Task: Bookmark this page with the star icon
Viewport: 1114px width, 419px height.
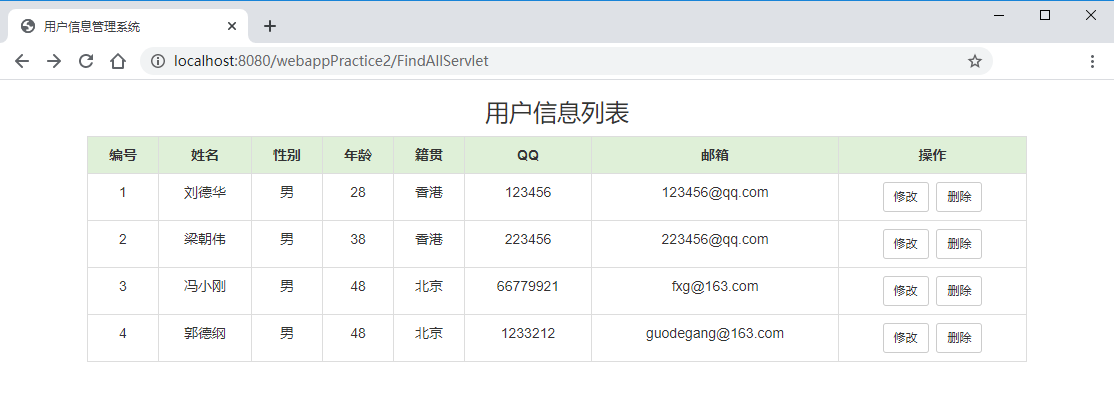Action: (x=975, y=61)
